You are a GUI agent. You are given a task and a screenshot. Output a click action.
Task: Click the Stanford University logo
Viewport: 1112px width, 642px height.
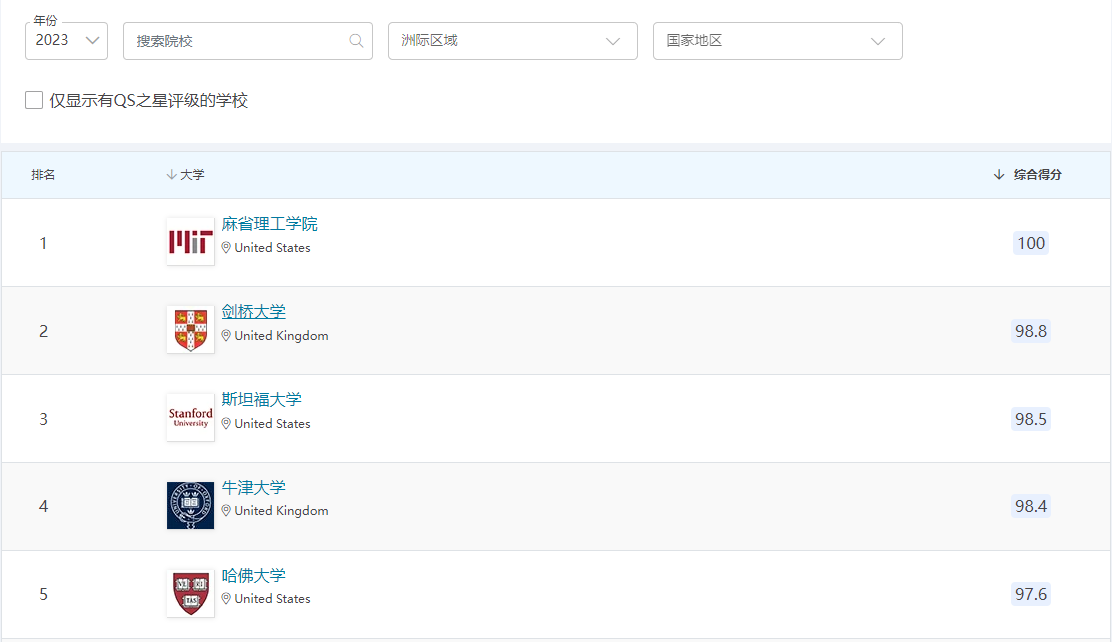[x=190, y=418]
